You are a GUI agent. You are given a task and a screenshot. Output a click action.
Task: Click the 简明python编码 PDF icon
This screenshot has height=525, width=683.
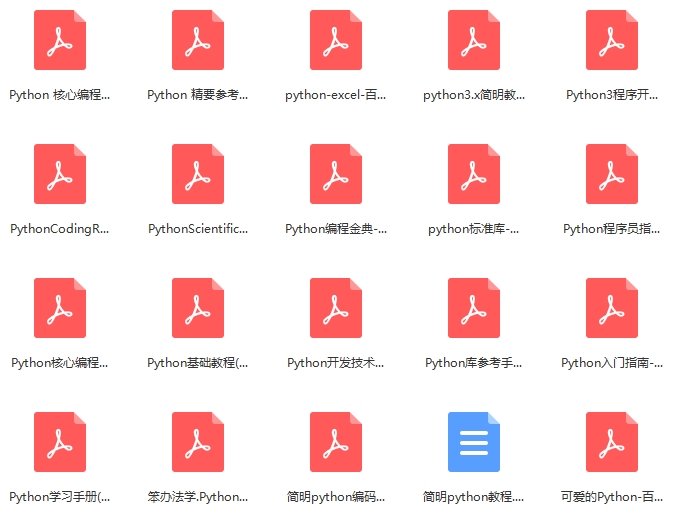pos(336,442)
